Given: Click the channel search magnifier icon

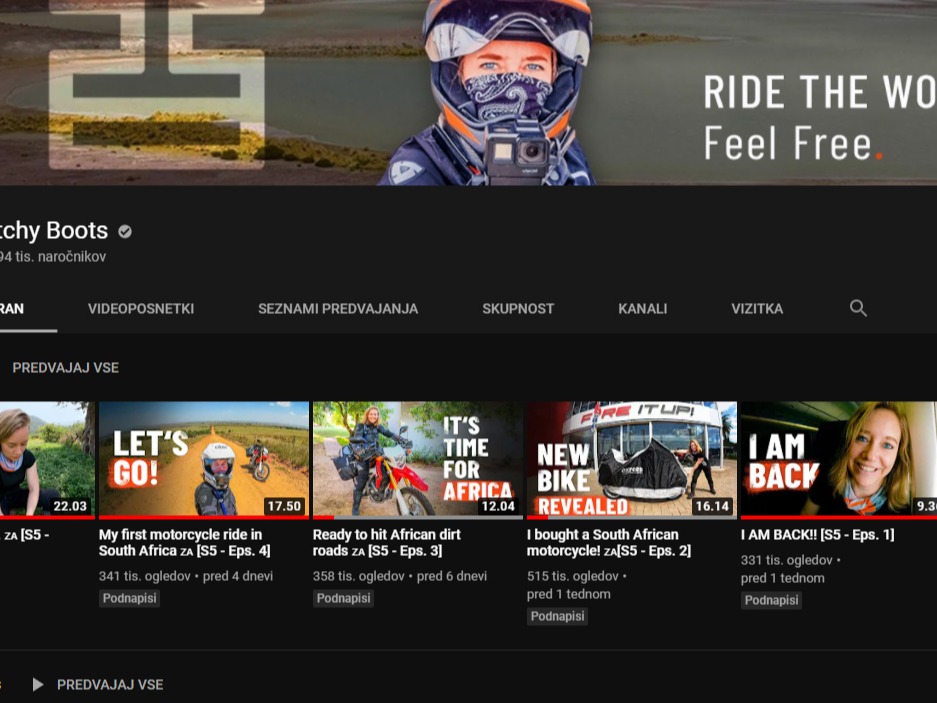Looking at the screenshot, I should (x=858, y=308).
